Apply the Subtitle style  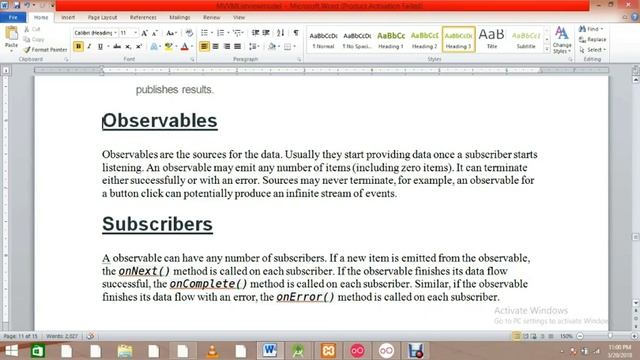pos(526,40)
